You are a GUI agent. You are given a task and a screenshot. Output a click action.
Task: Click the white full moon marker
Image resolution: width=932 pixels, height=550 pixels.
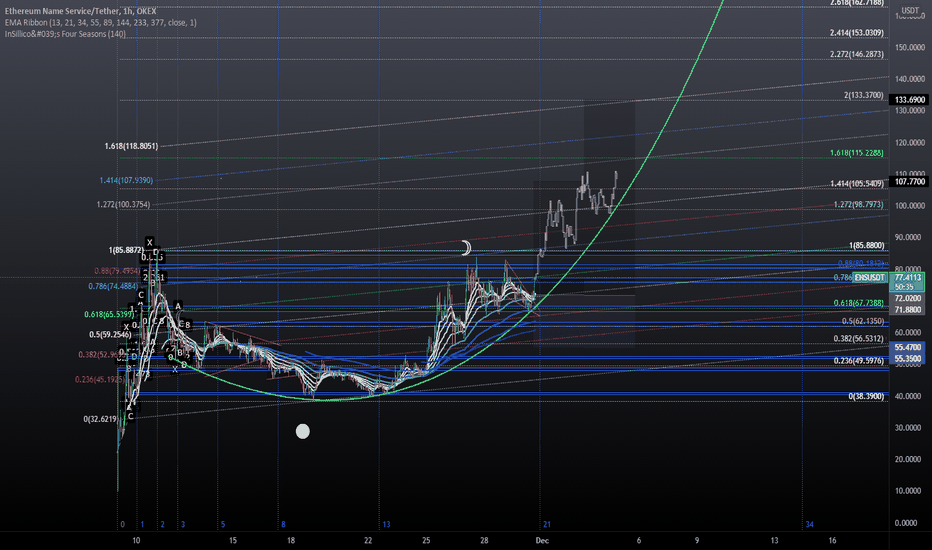(303, 432)
